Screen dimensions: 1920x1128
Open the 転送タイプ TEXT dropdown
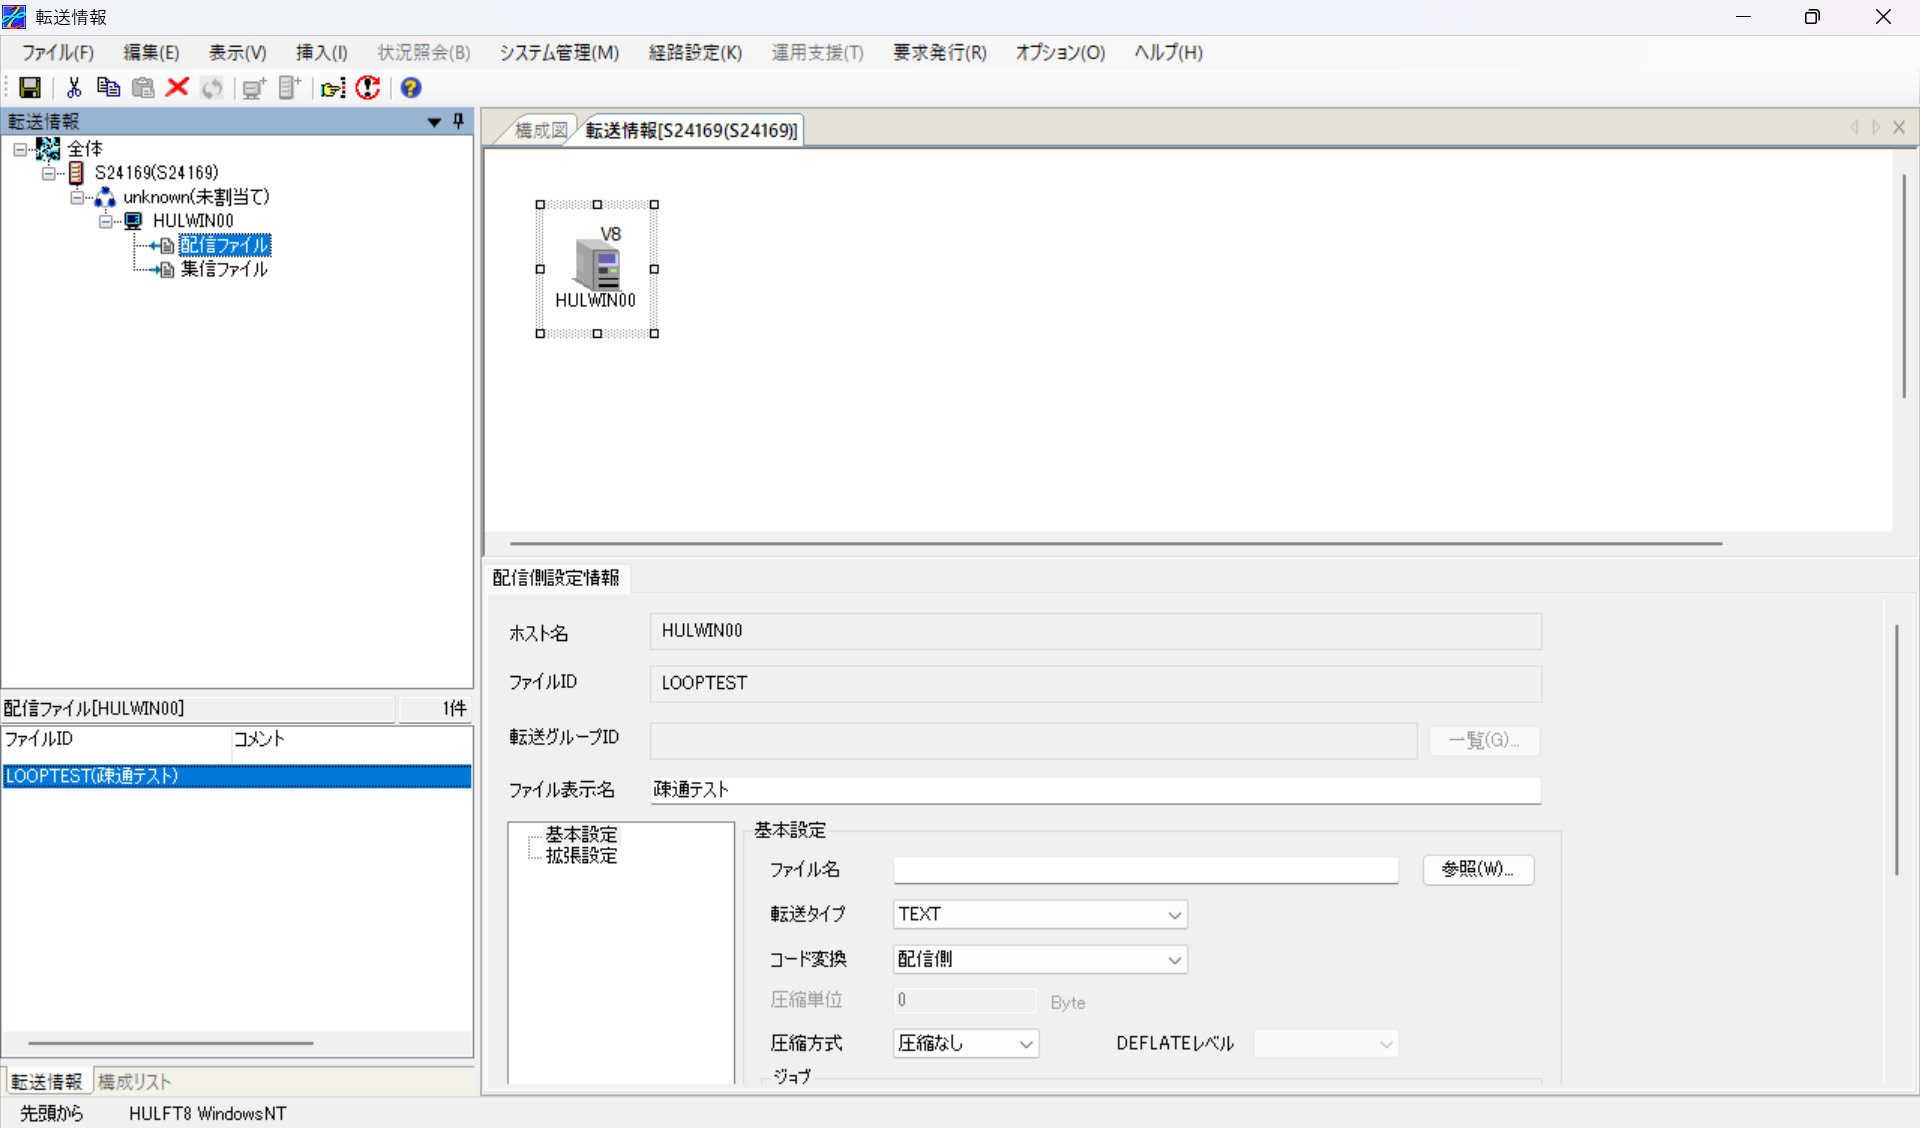(1174, 915)
